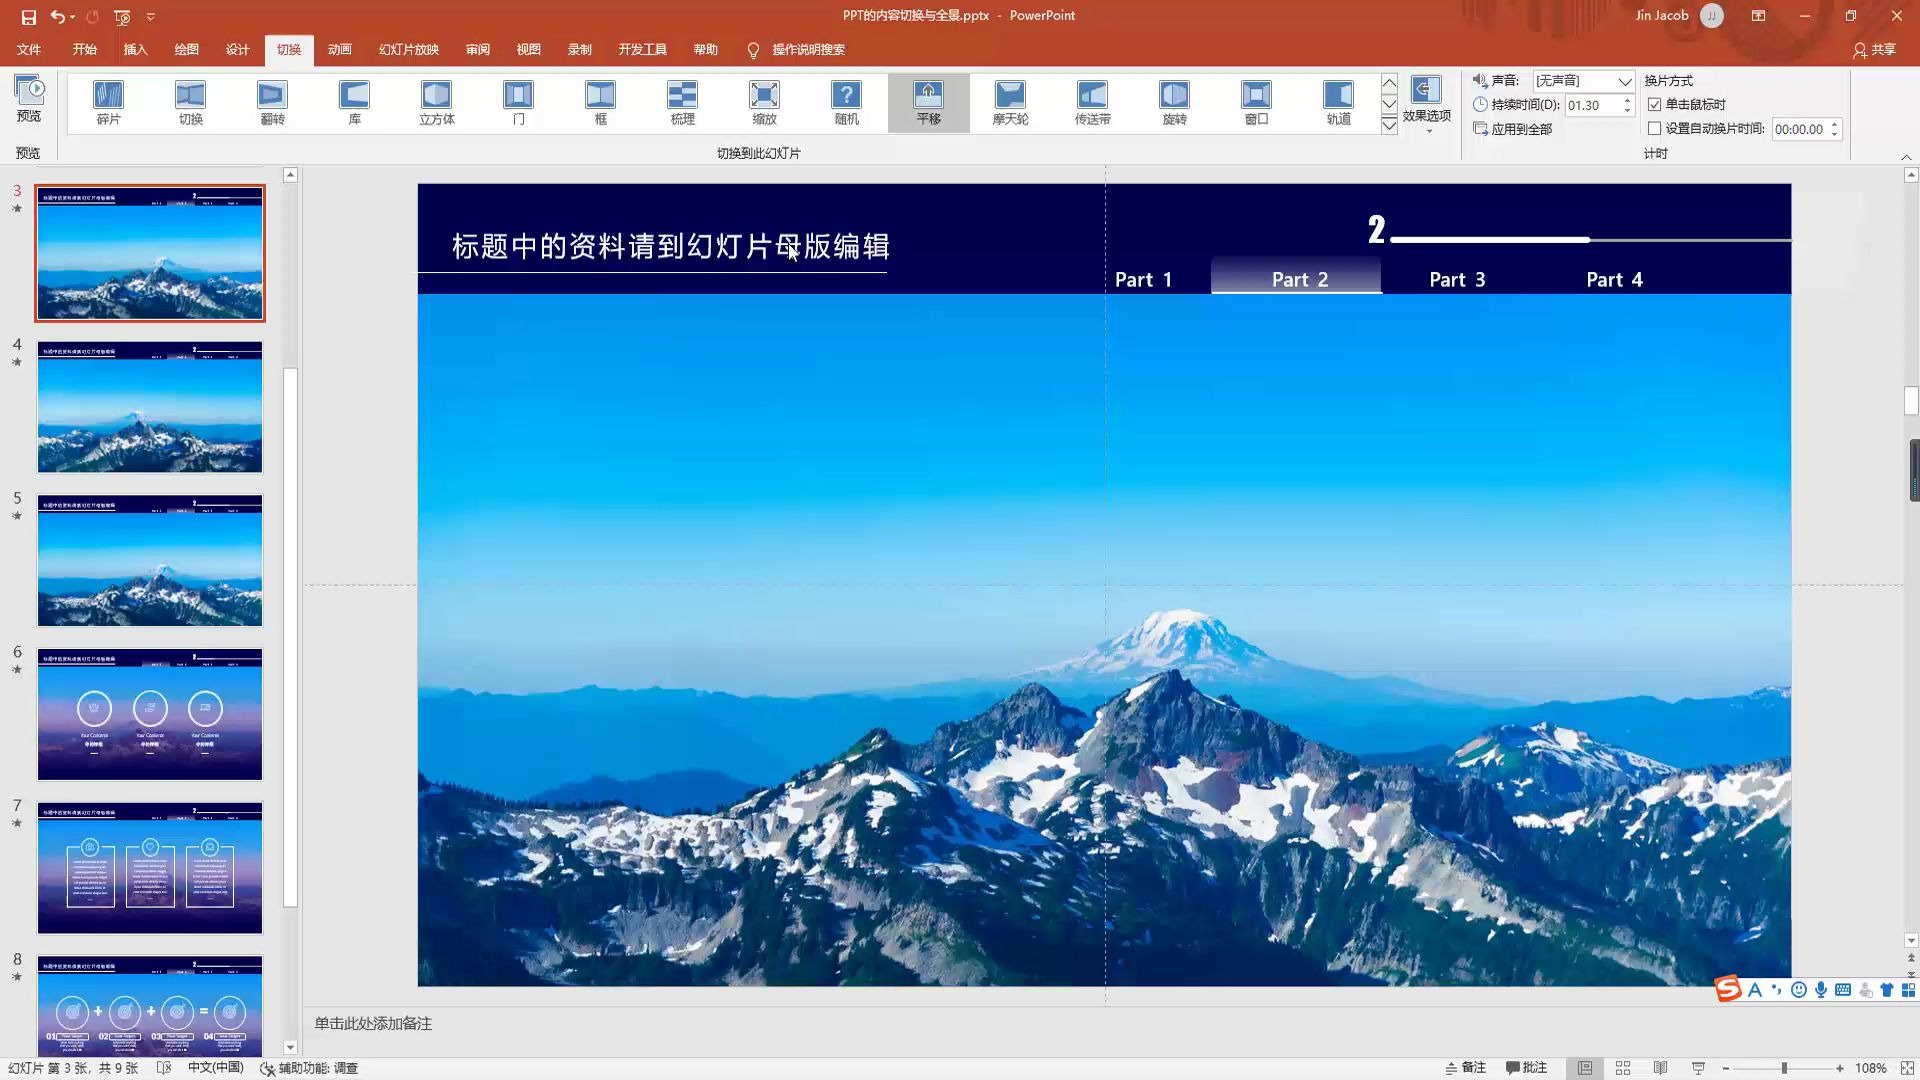Click the 应用到全部 button

point(1512,129)
